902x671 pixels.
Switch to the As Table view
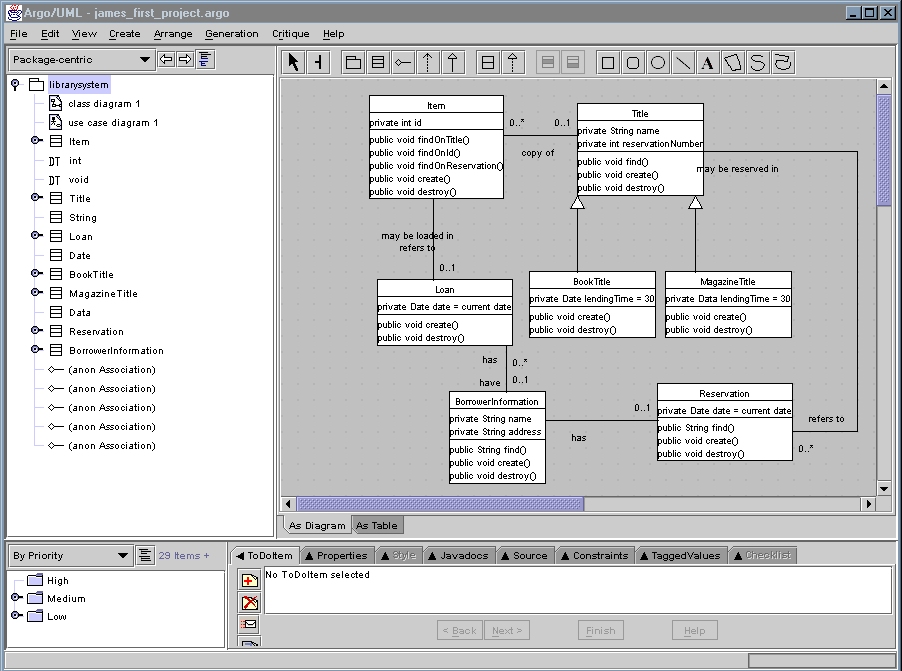tap(377, 525)
